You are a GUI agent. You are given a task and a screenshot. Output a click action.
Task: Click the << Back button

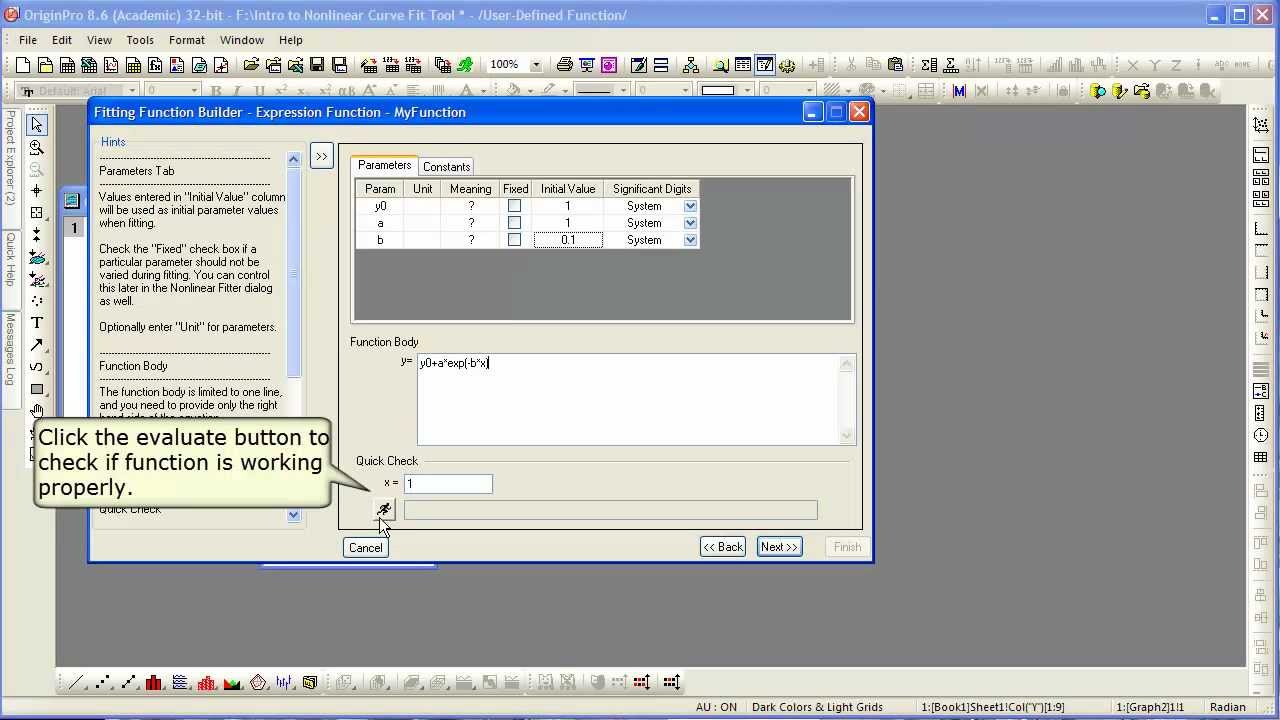pyautogui.click(x=723, y=547)
